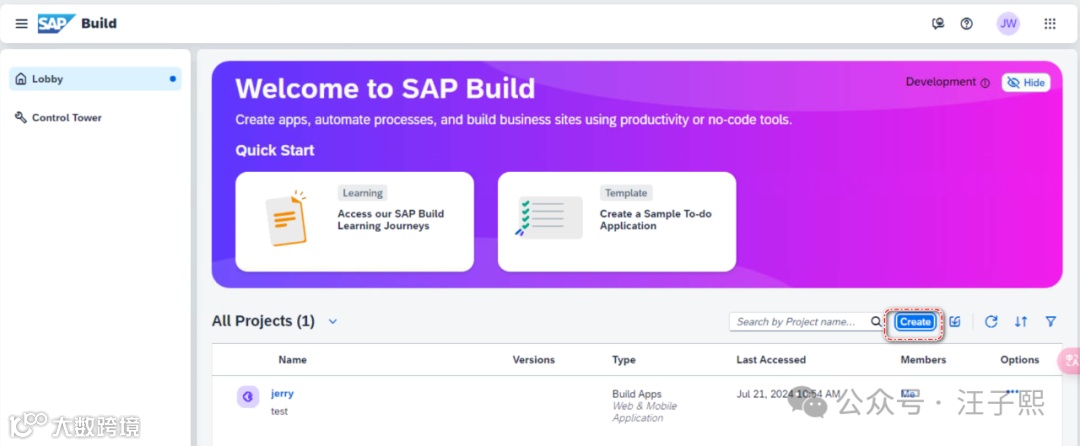The width and height of the screenshot is (1080, 446).
Task: Open the product switcher grid icon
Action: coord(1050,24)
